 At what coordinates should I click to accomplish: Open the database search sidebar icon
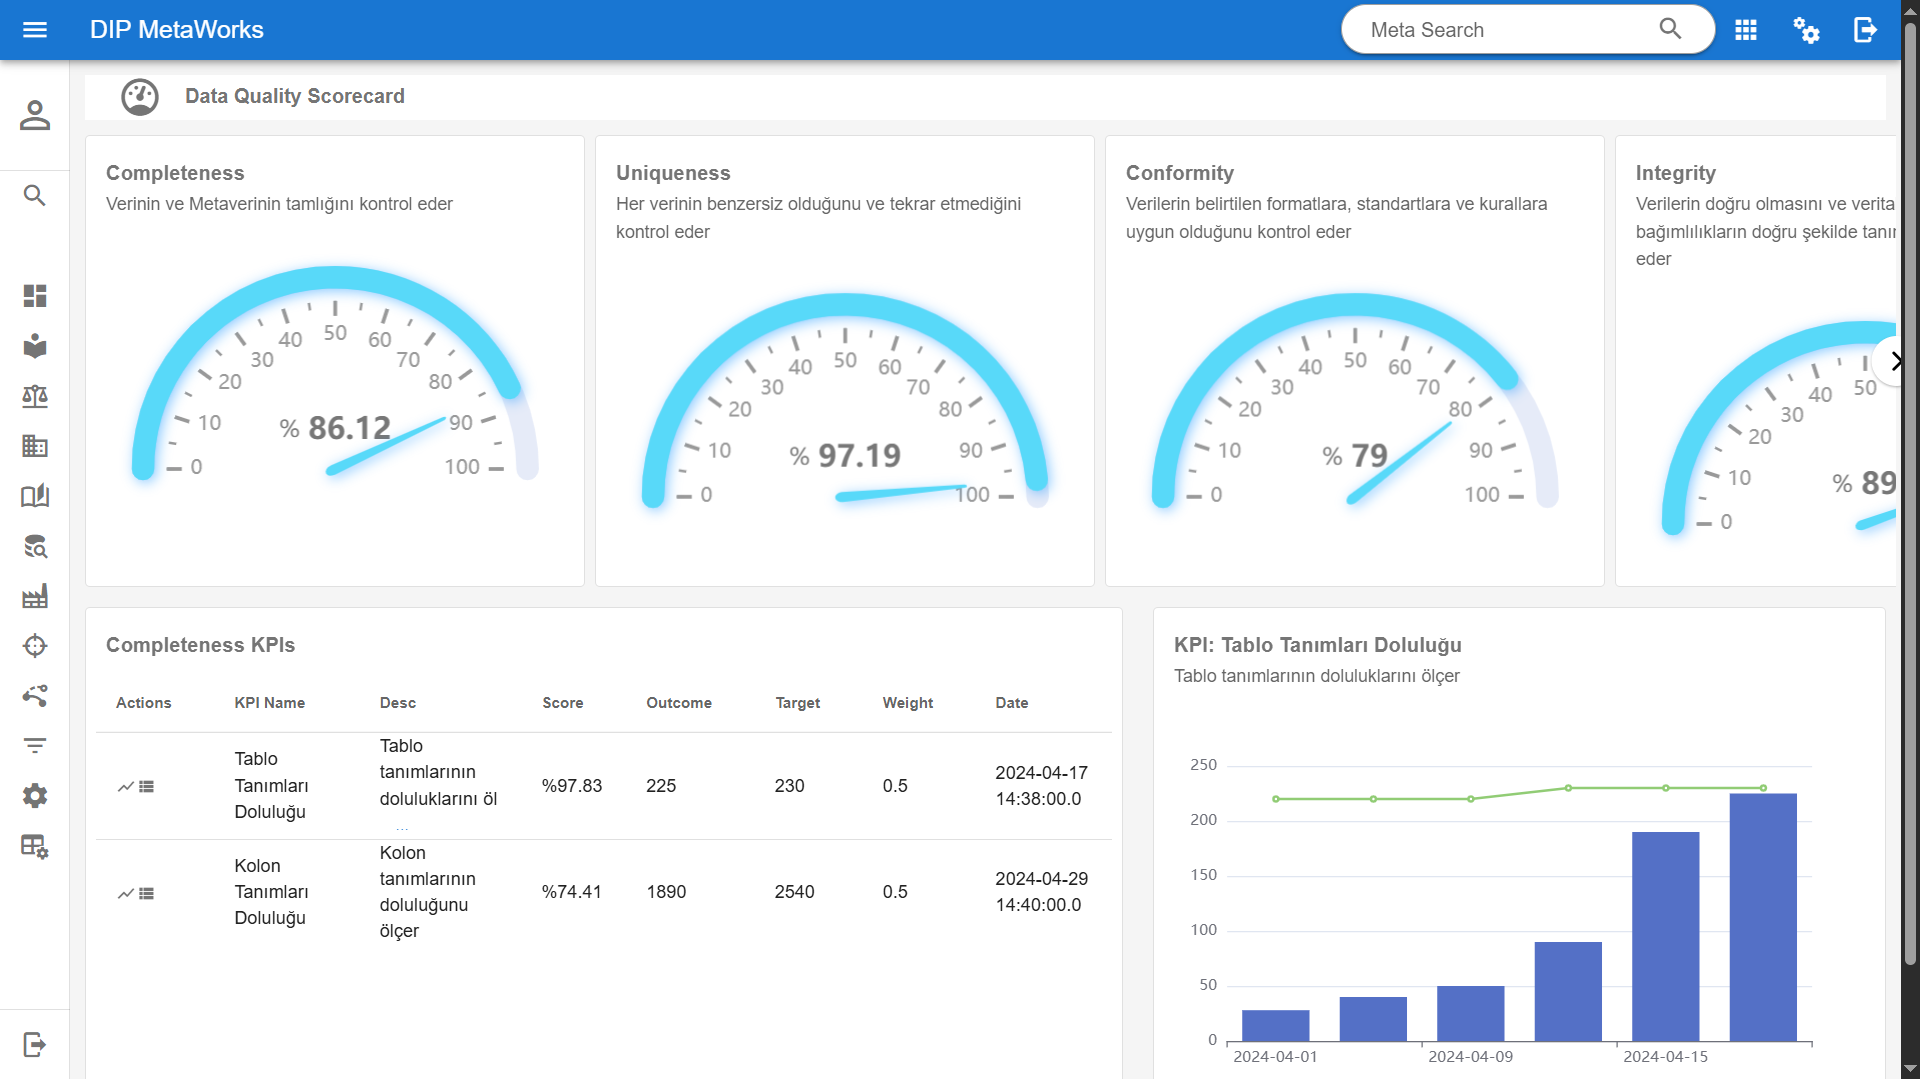[x=35, y=546]
